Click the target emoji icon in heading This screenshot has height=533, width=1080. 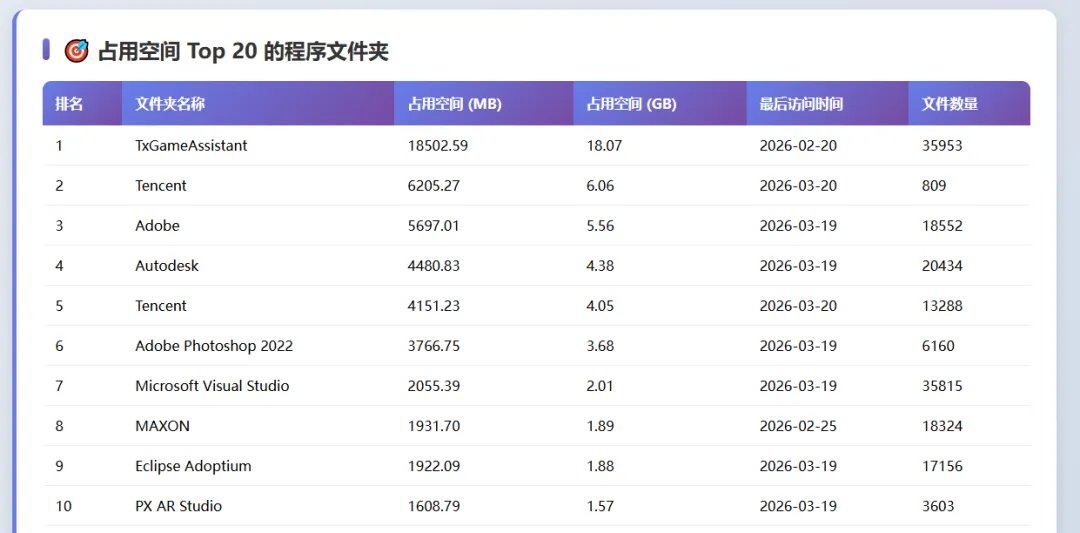[76, 51]
